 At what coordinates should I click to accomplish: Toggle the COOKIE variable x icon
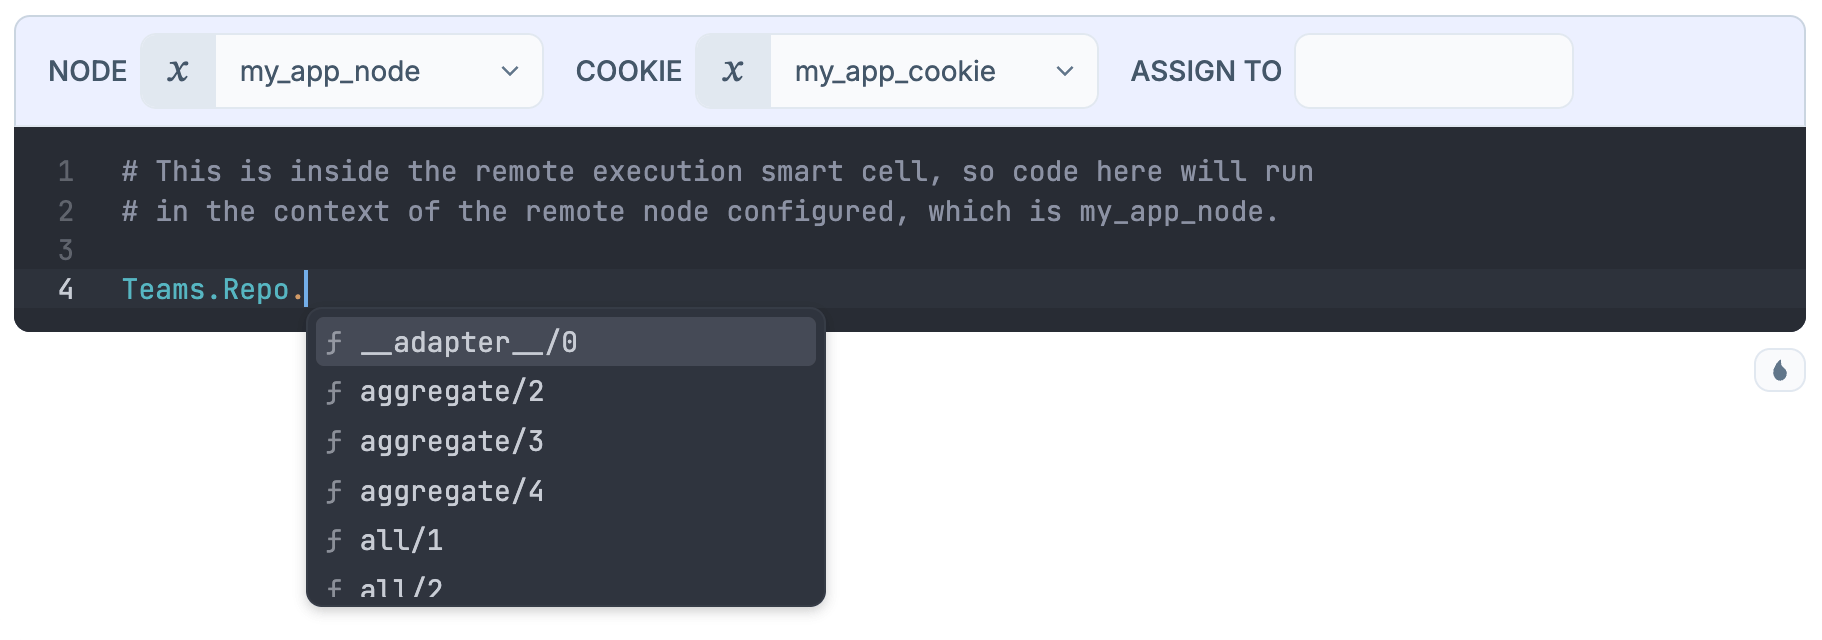coord(733,71)
